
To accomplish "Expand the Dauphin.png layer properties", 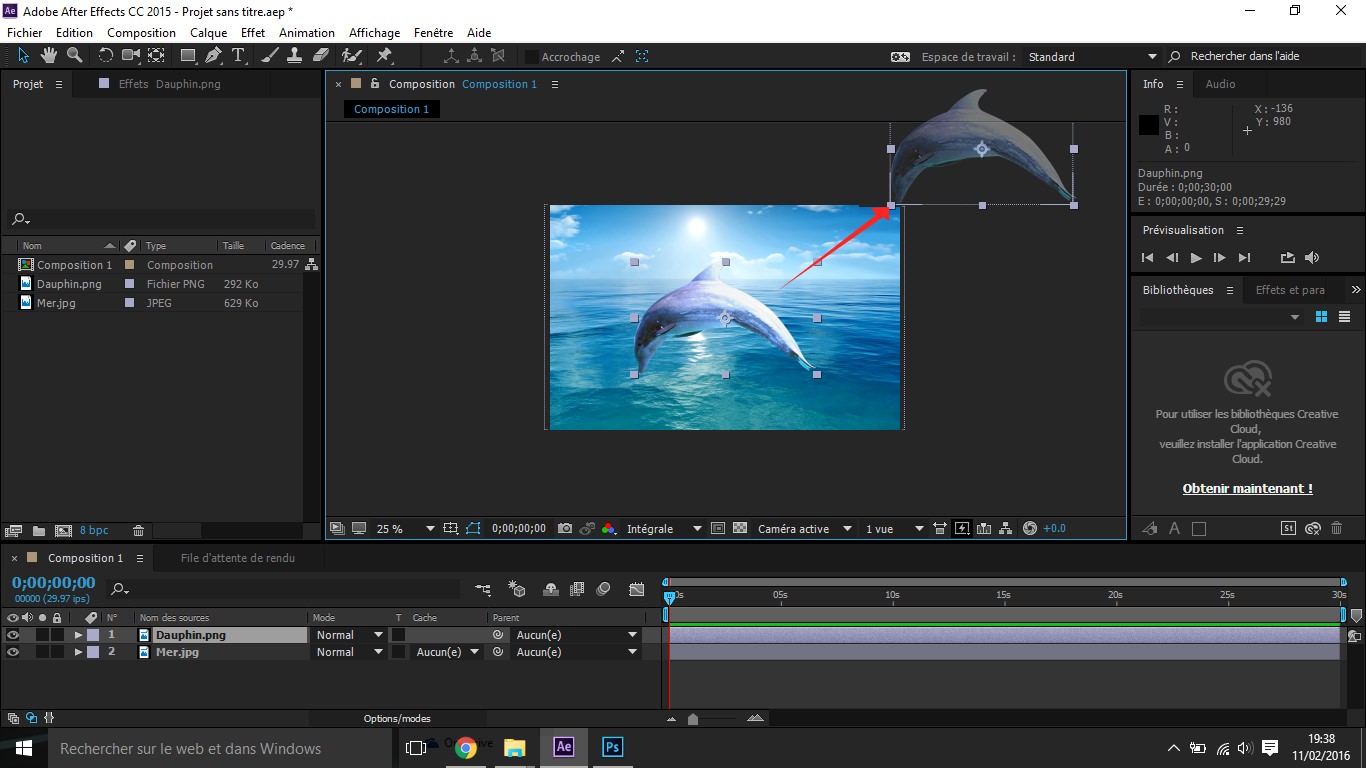I will 78,635.
